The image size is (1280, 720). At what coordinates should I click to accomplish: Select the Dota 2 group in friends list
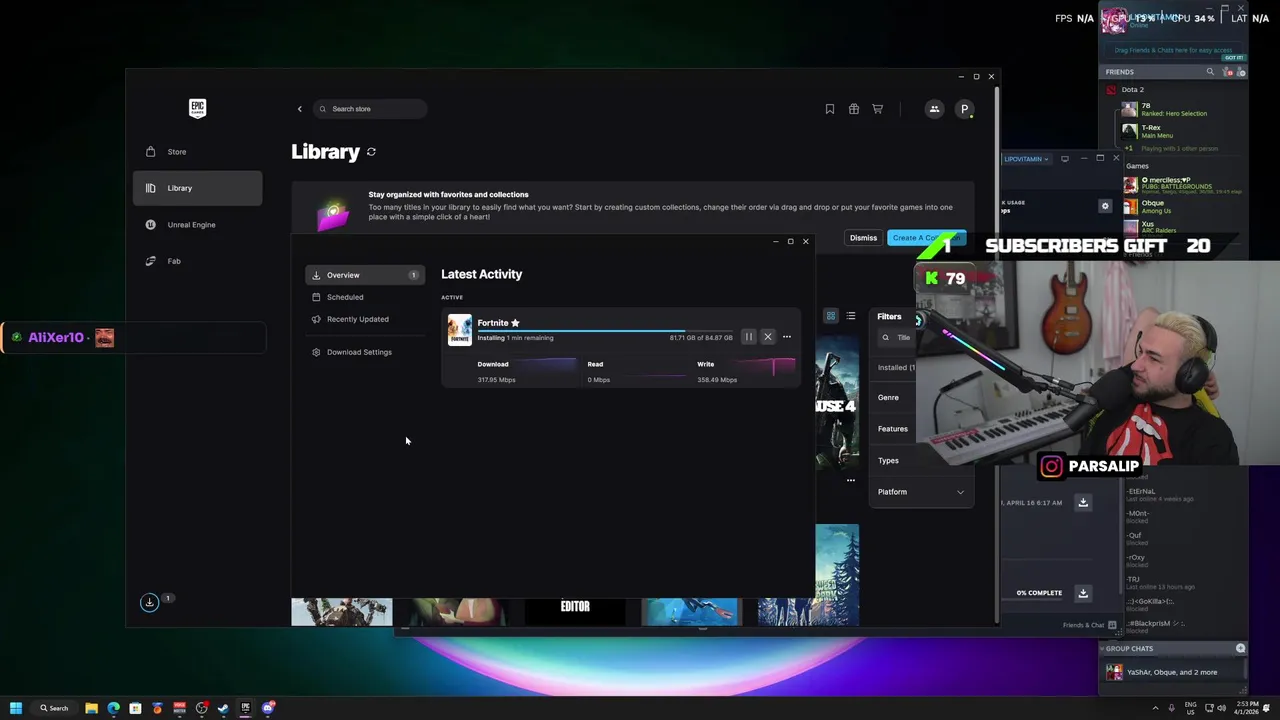pos(1133,90)
